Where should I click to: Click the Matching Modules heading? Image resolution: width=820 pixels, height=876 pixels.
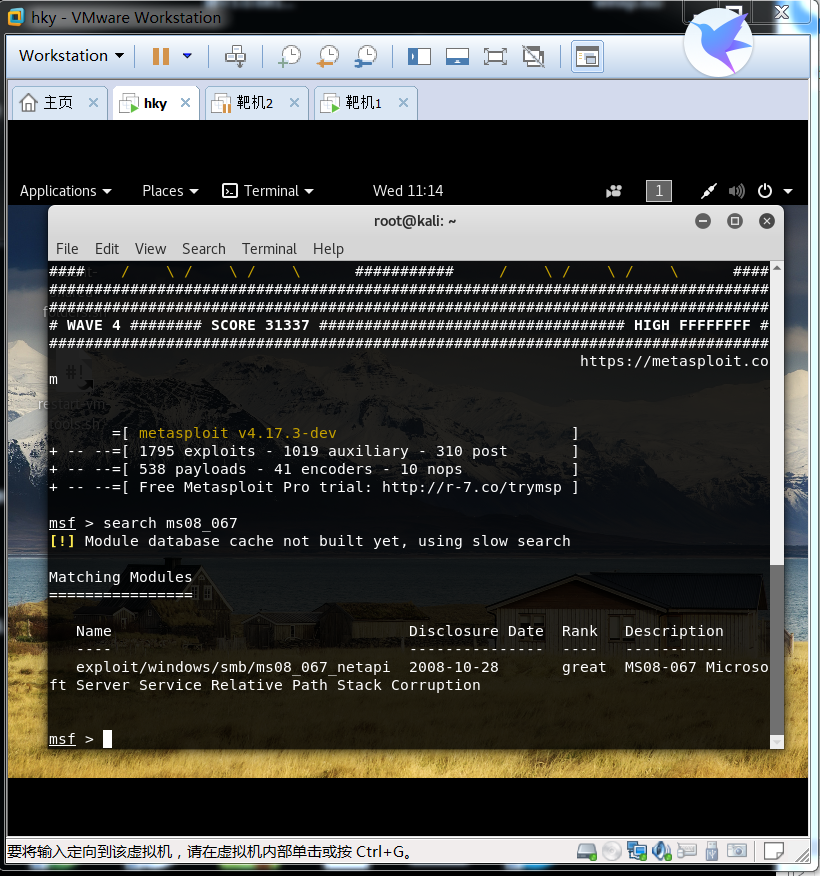click(120, 577)
